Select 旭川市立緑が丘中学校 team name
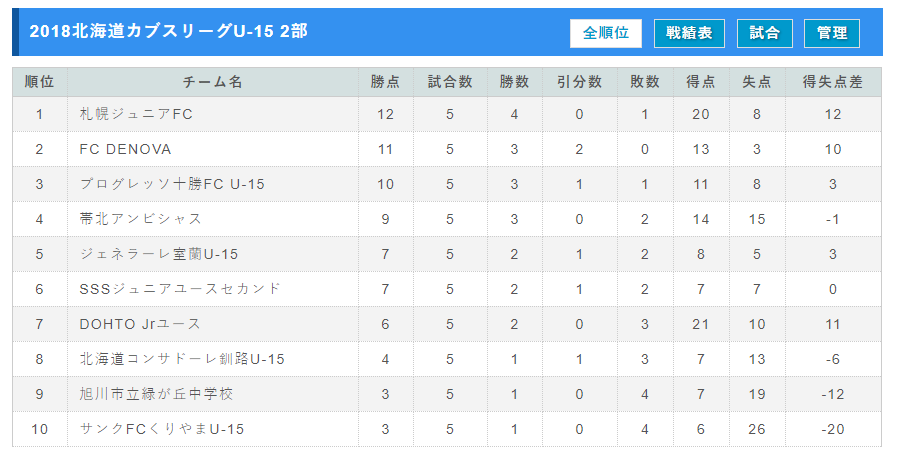Screen dimensions: 897x458 [x=156, y=394]
